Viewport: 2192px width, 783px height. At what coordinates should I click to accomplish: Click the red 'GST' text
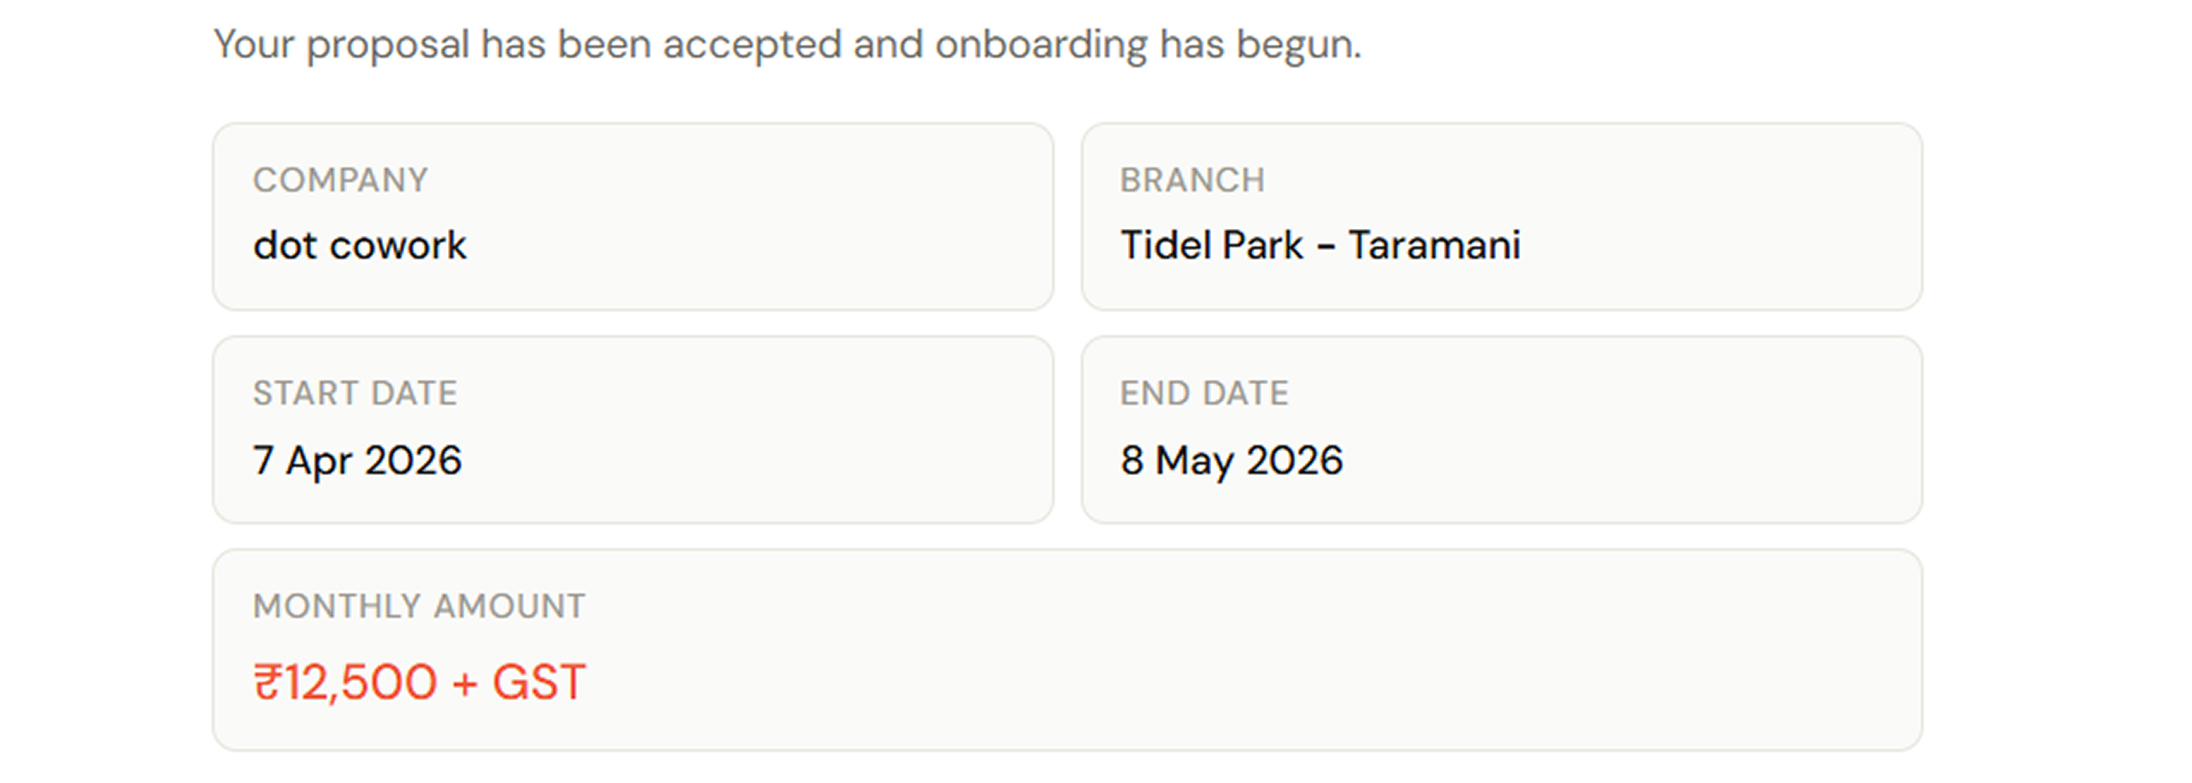tap(538, 683)
